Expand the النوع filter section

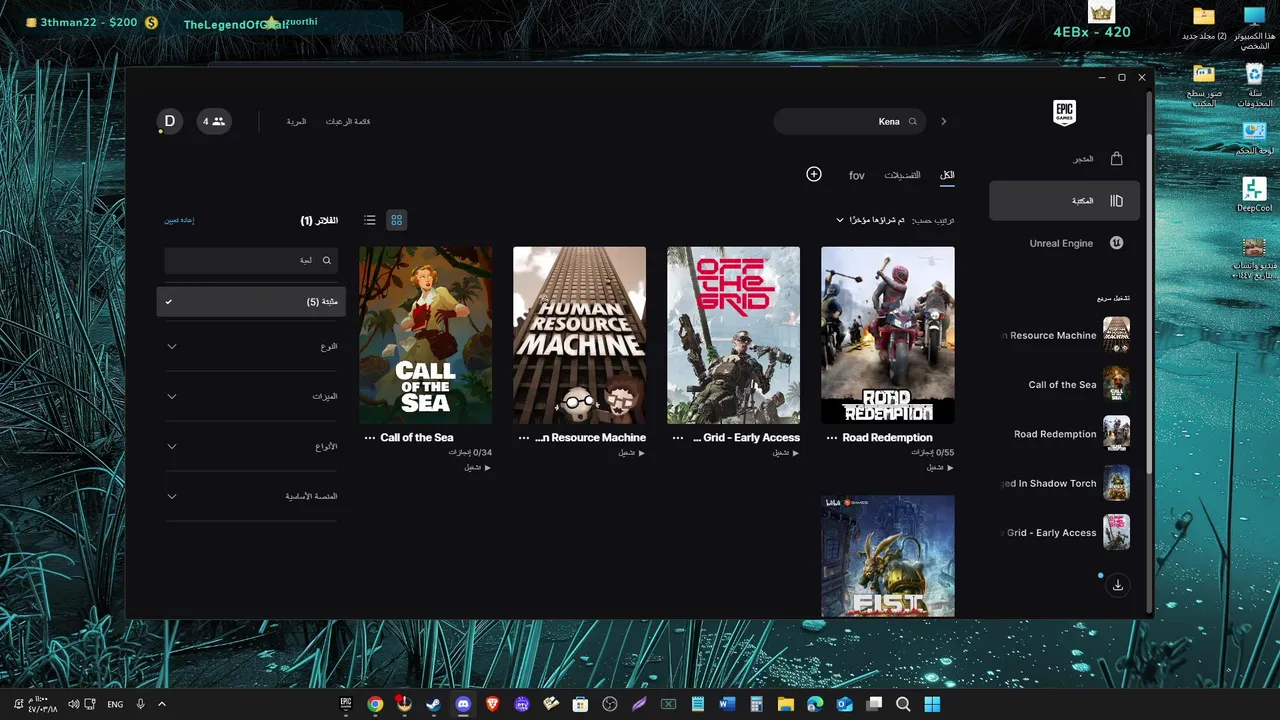pyautogui.click(x=251, y=346)
